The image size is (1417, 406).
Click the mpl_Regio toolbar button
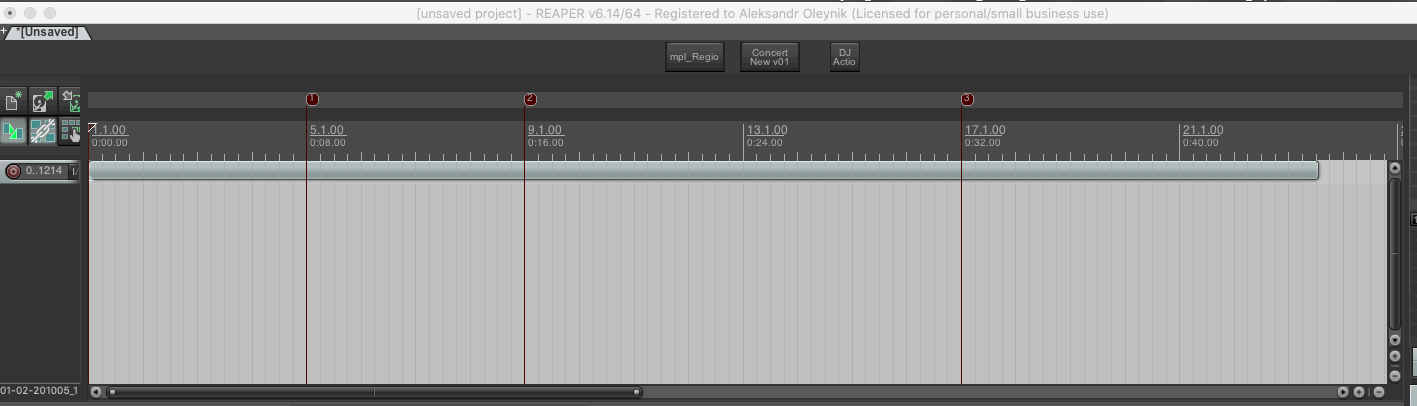694,57
